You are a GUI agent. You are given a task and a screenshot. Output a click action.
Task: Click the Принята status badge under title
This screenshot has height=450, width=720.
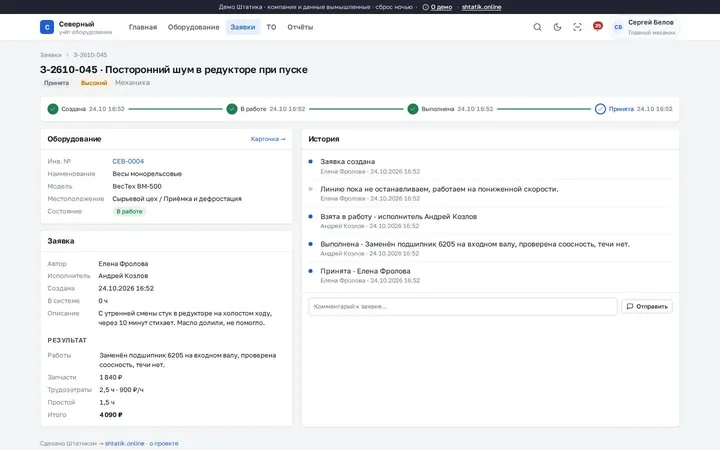tap(56, 83)
